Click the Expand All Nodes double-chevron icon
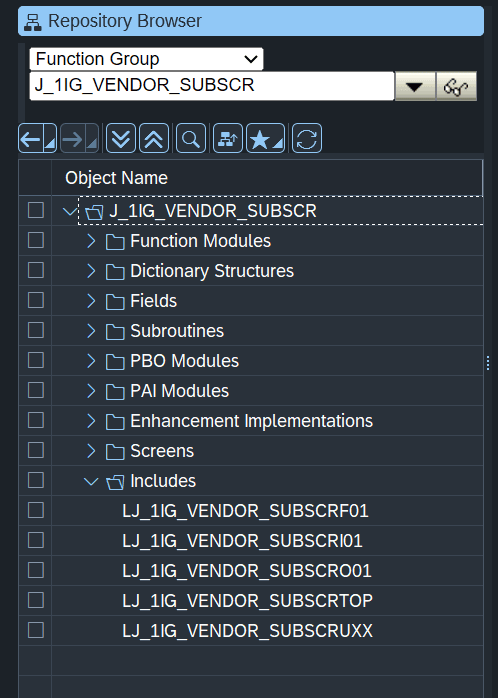The image size is (498, 698). pyautogui.click(x=121, y=138)
